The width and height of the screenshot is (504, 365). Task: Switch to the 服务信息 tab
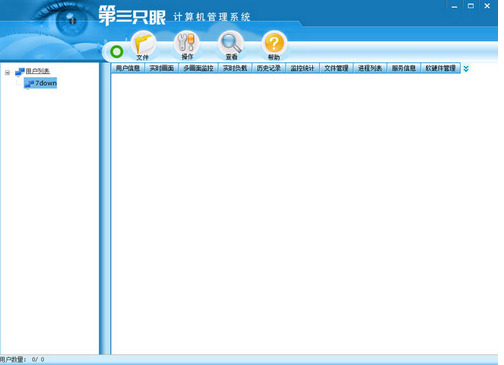point(403,68)
